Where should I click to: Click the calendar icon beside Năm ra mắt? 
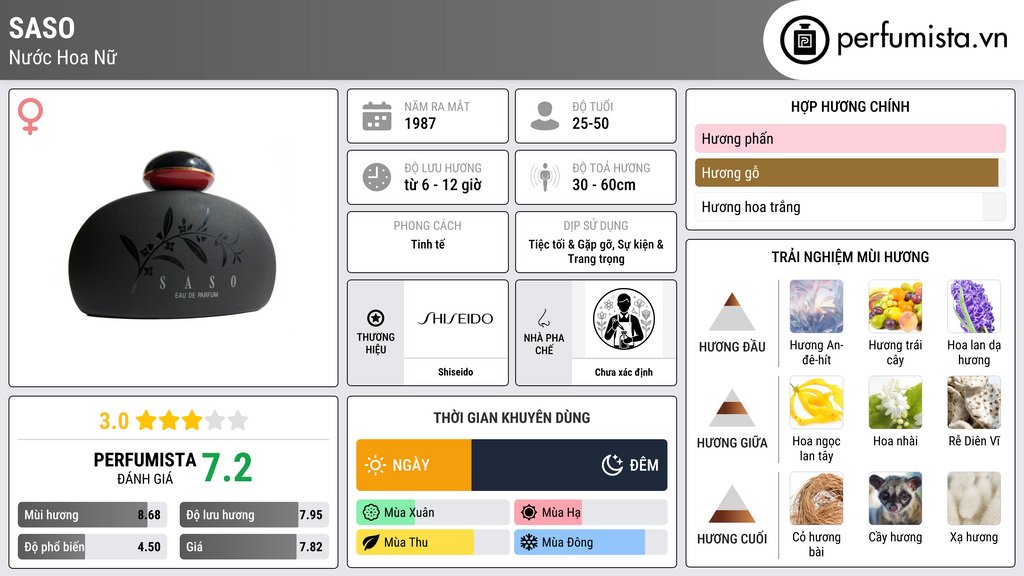point(377,116)
